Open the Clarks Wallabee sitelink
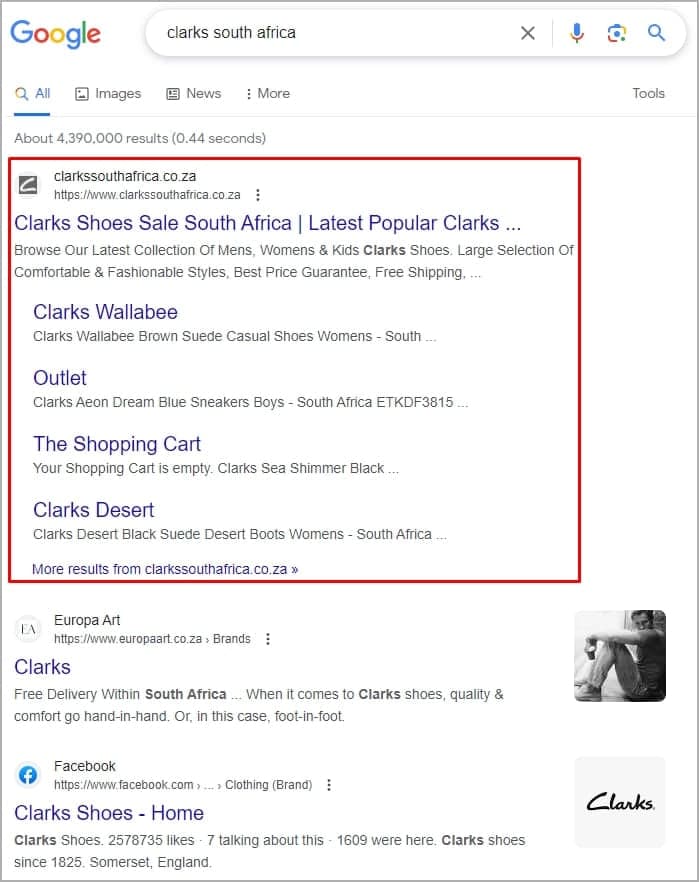 [x=105, y=311]
